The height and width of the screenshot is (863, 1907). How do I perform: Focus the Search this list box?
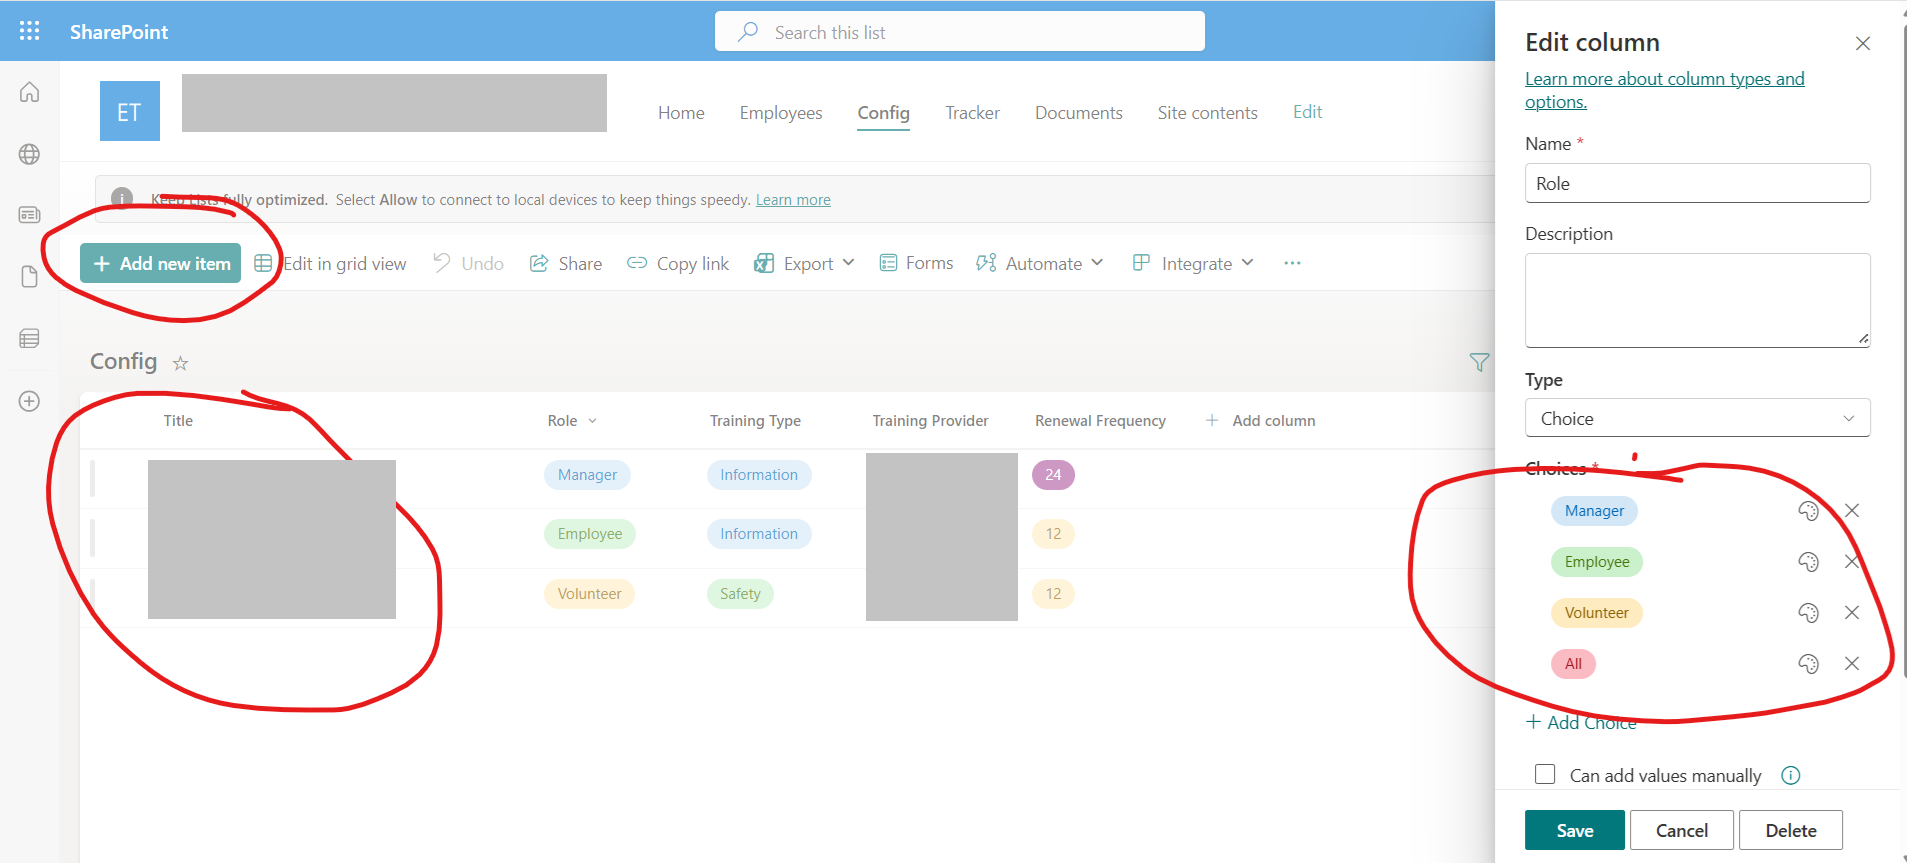960,32
